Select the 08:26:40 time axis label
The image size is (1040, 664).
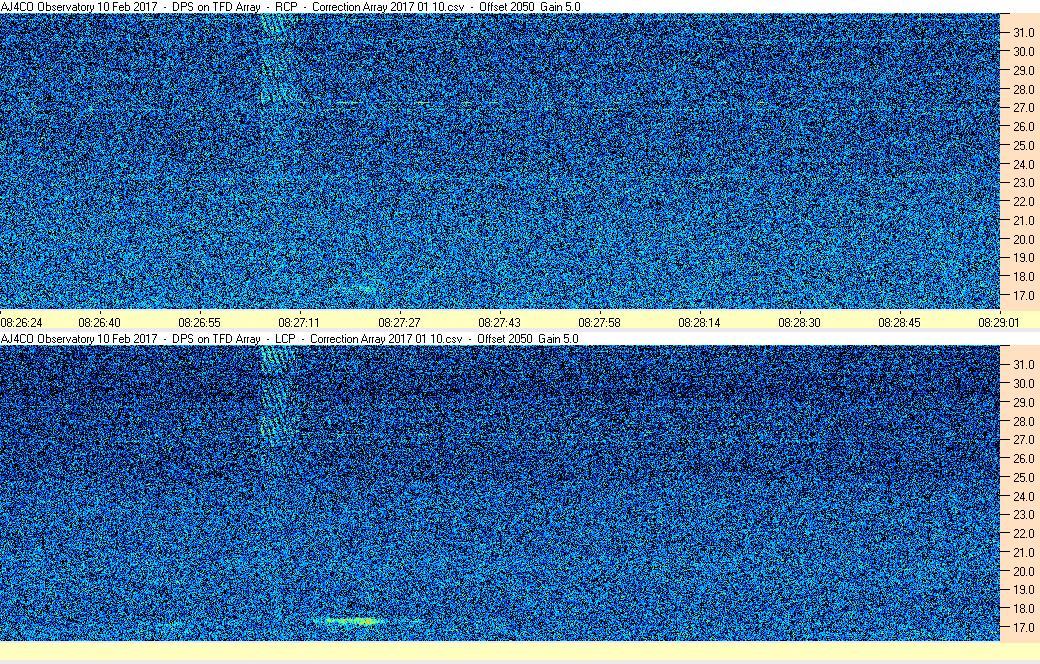(x=99, y=323)
